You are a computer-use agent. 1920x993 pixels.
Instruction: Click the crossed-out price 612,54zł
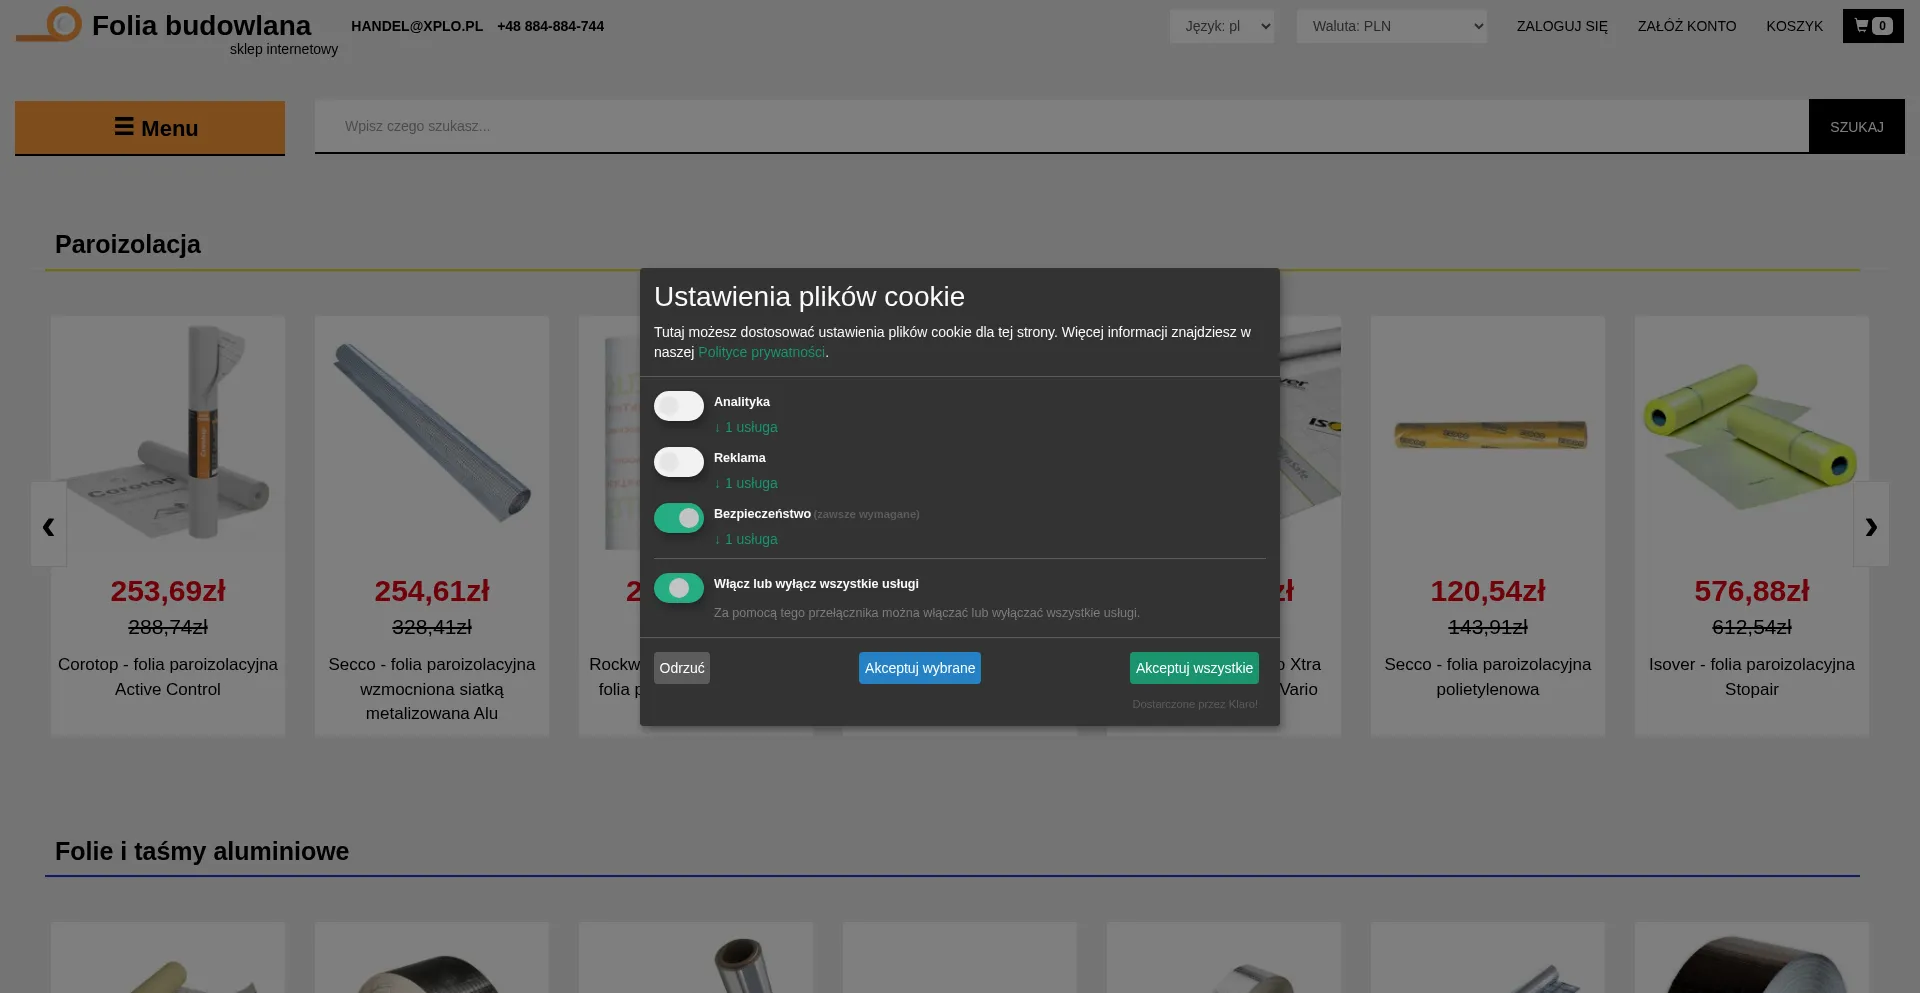point(1752,627)
